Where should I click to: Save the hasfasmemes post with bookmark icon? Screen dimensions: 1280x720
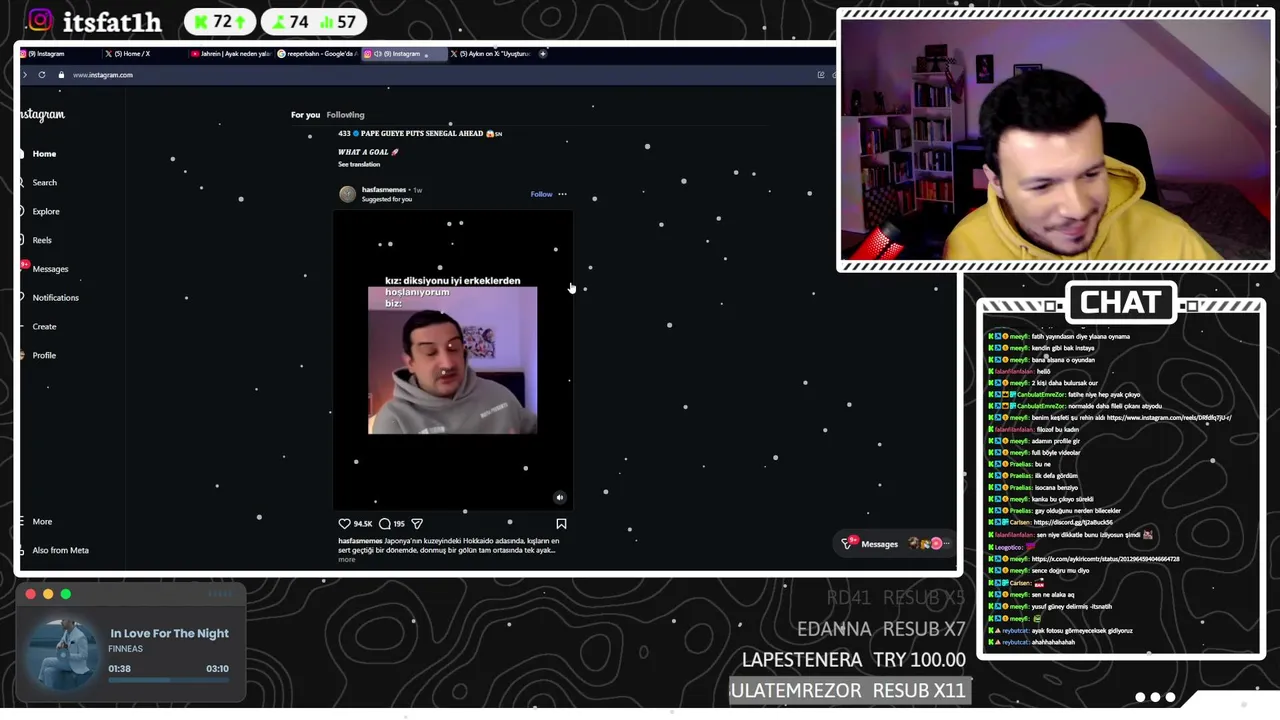[561, 524]
